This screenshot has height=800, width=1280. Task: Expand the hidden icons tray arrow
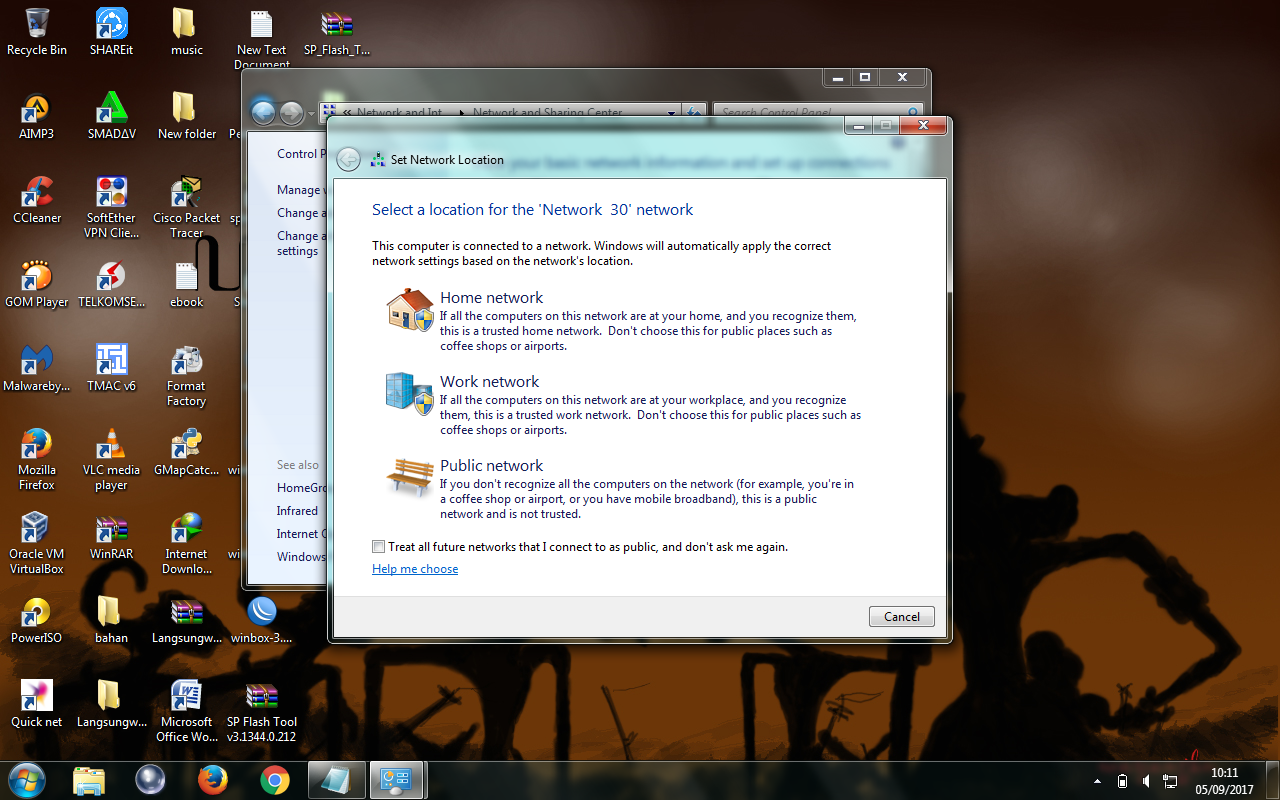click(x=1097, y=781)
